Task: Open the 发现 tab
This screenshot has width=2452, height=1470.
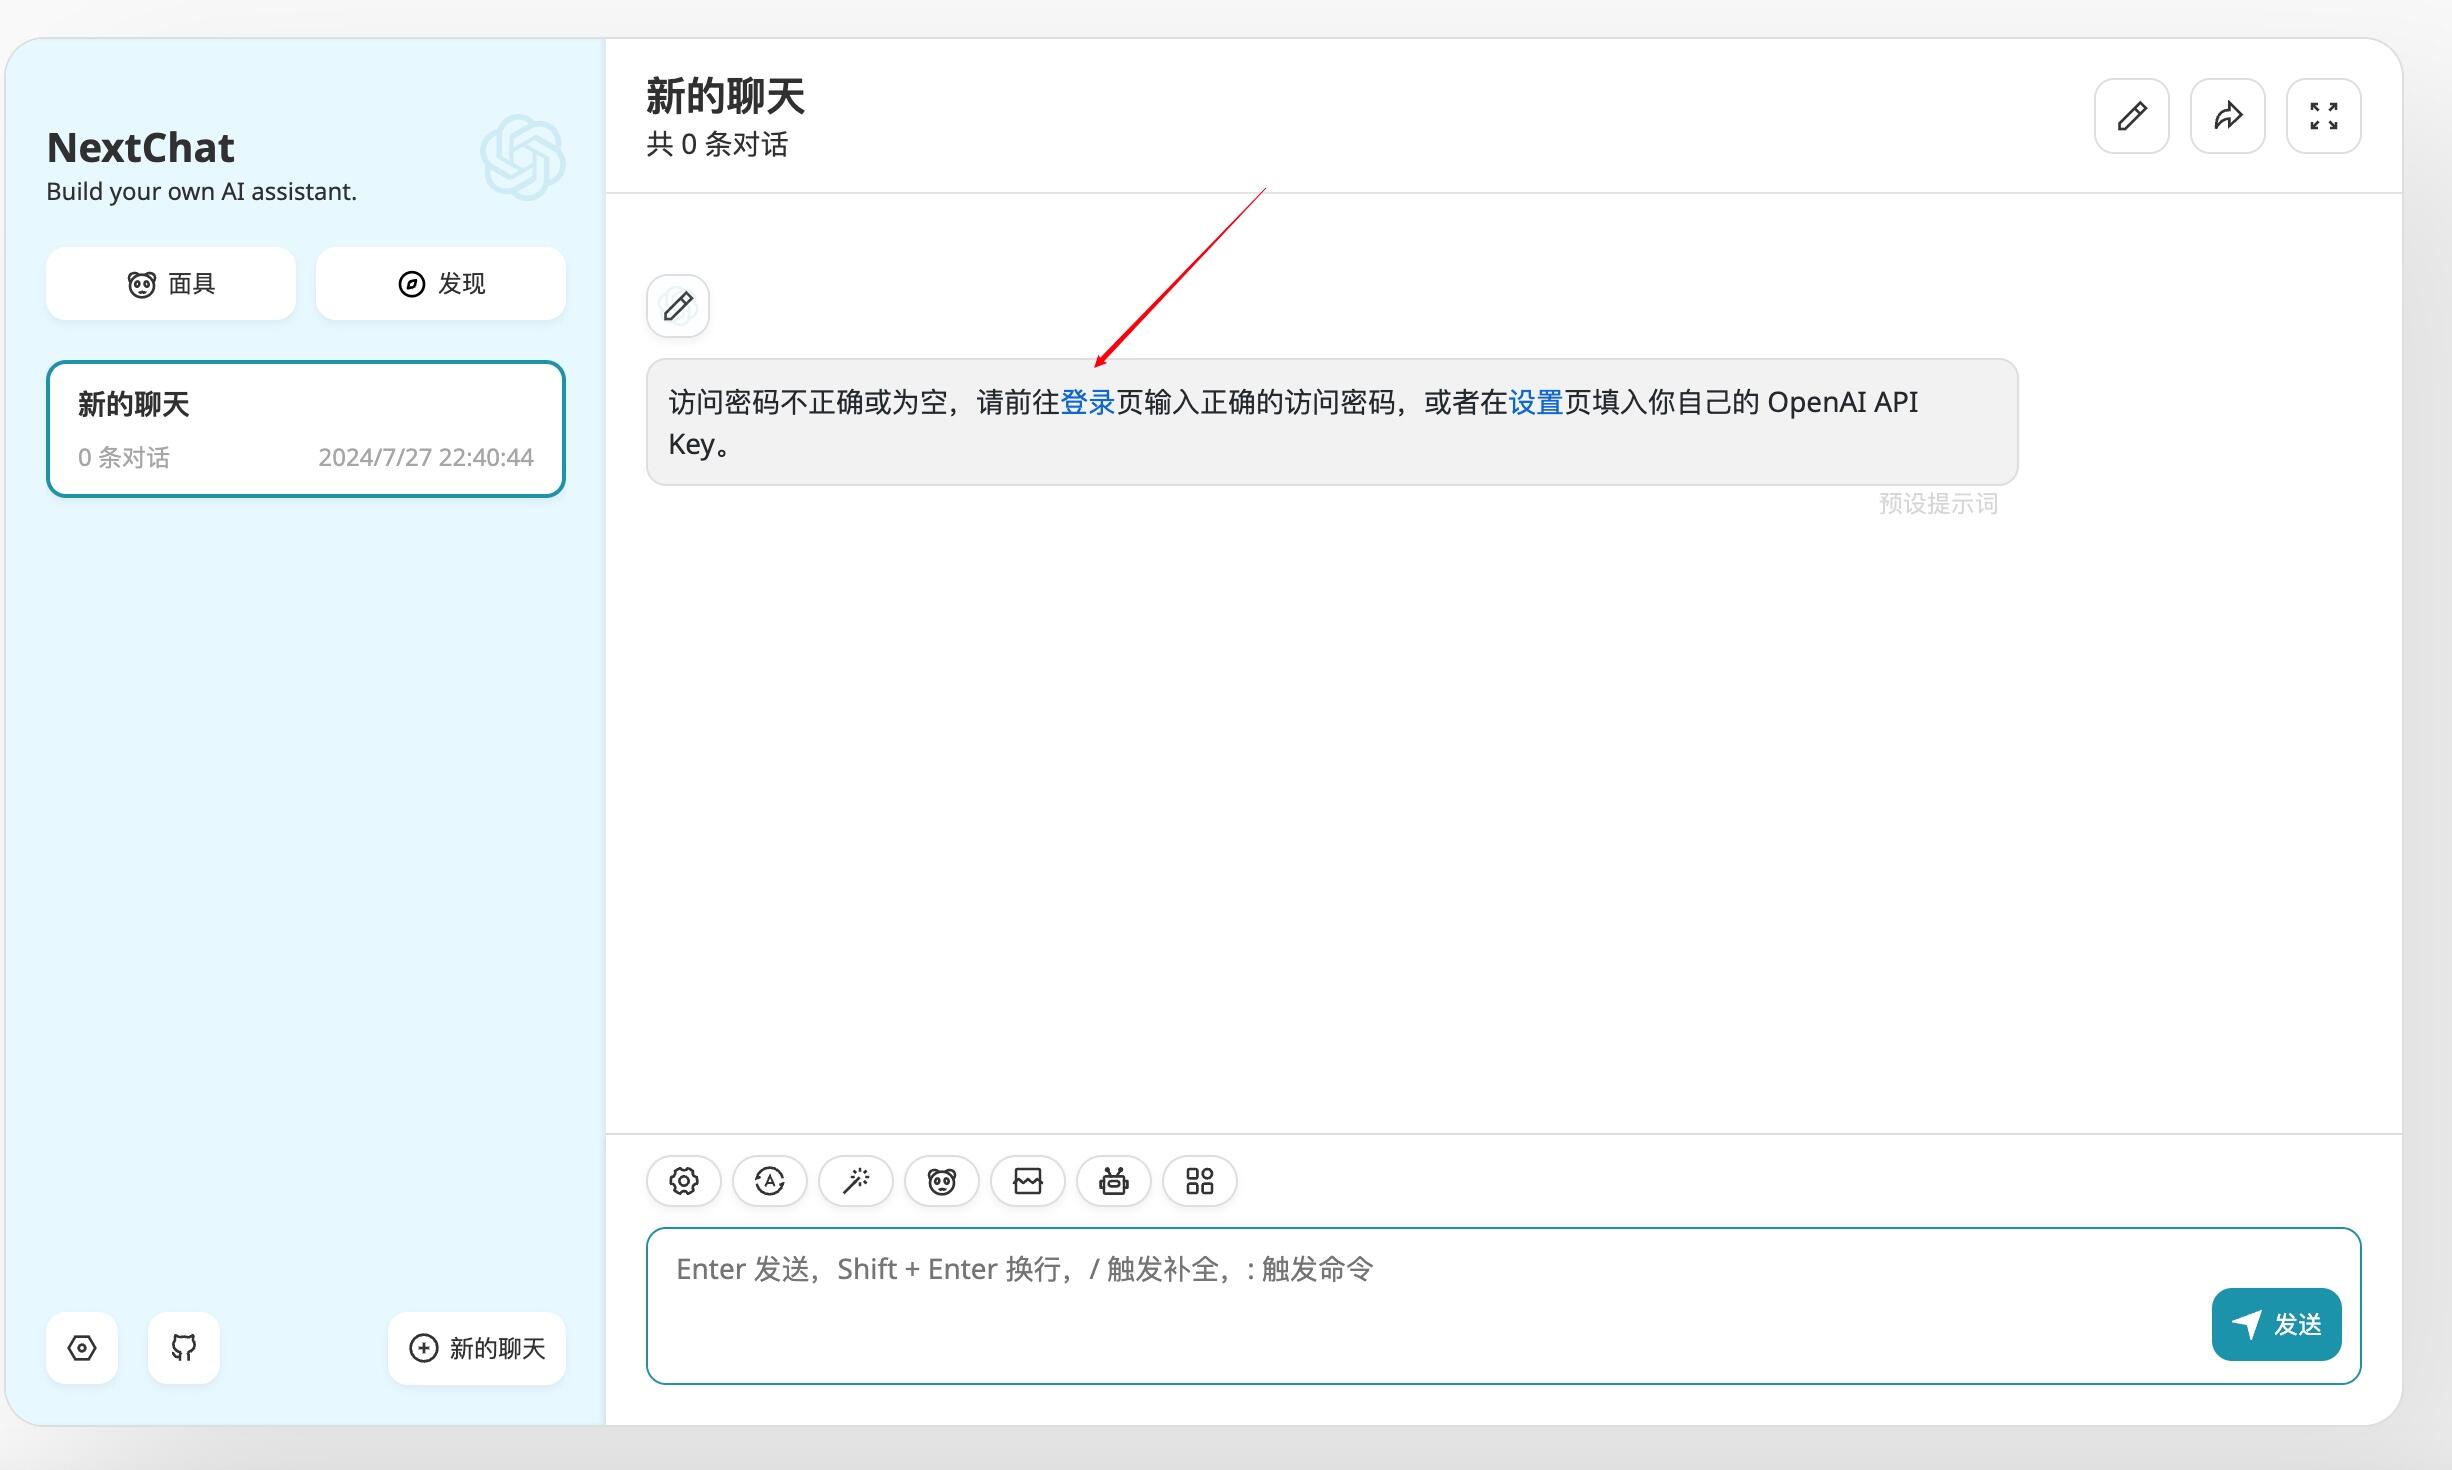Action: pos(440,283)
